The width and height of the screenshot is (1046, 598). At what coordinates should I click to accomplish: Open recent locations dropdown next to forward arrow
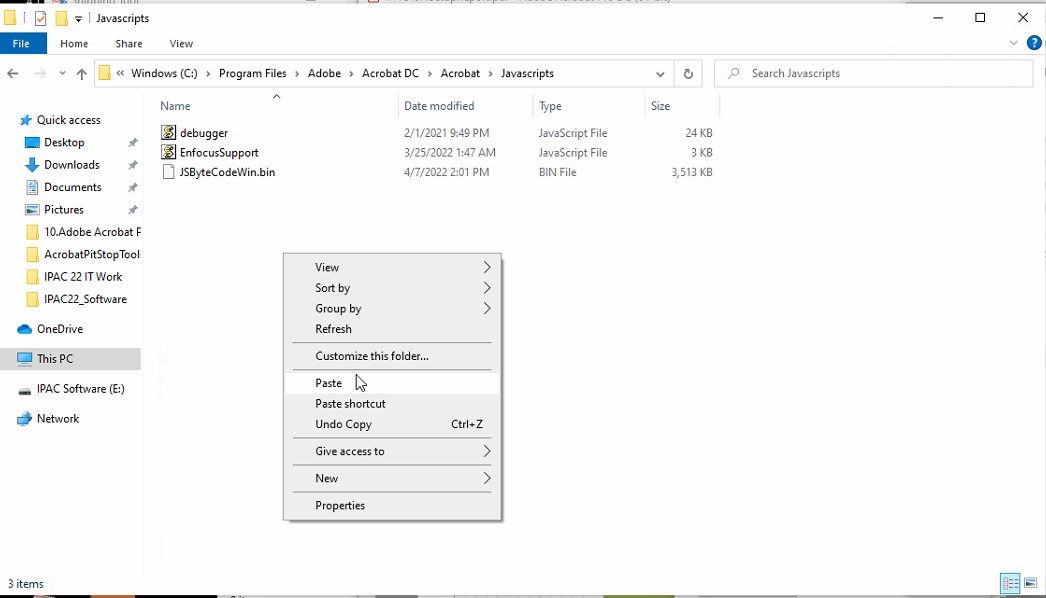coord(63,74)
